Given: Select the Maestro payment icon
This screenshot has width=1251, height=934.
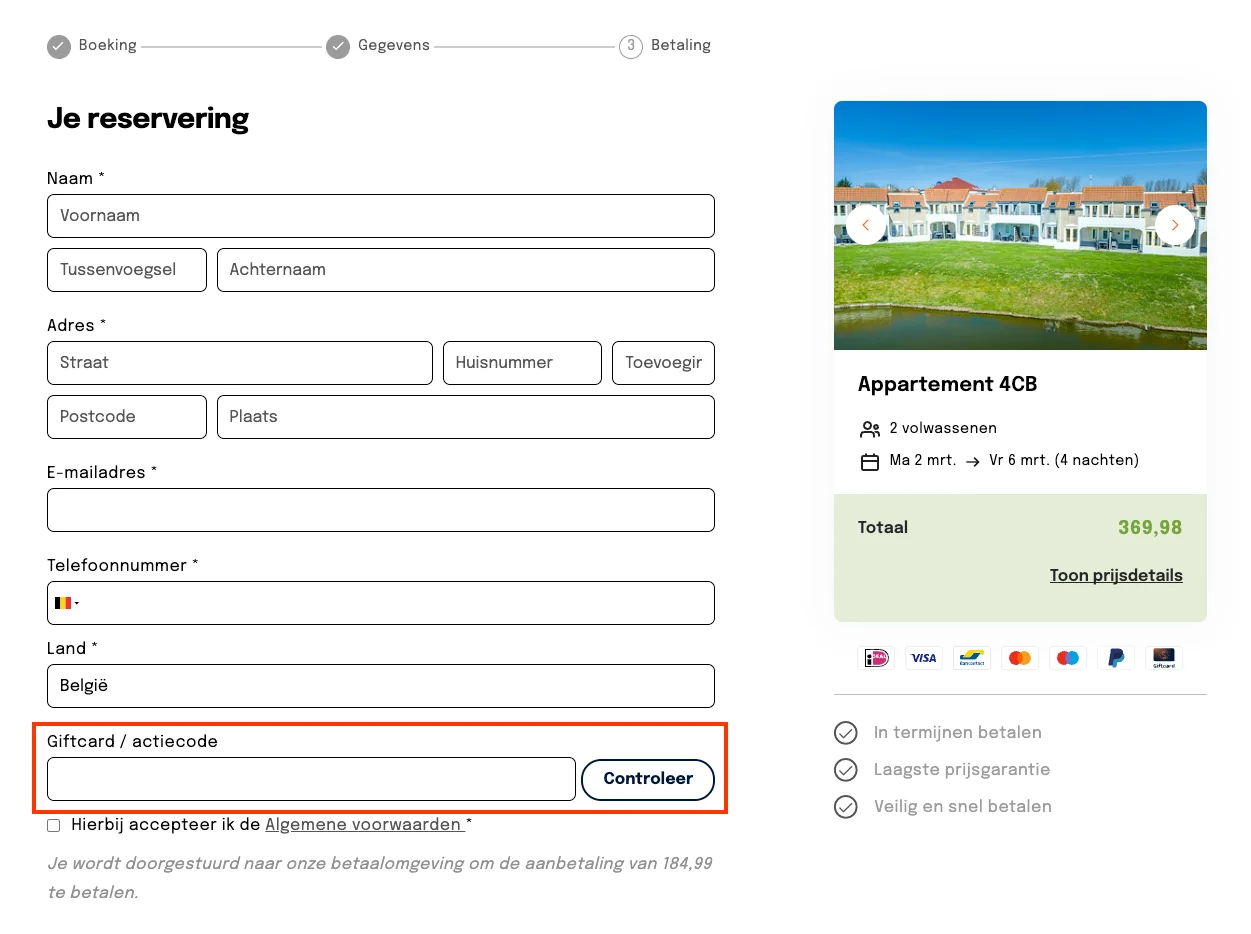Looking at the screenshot, I should coord(1067,657).
